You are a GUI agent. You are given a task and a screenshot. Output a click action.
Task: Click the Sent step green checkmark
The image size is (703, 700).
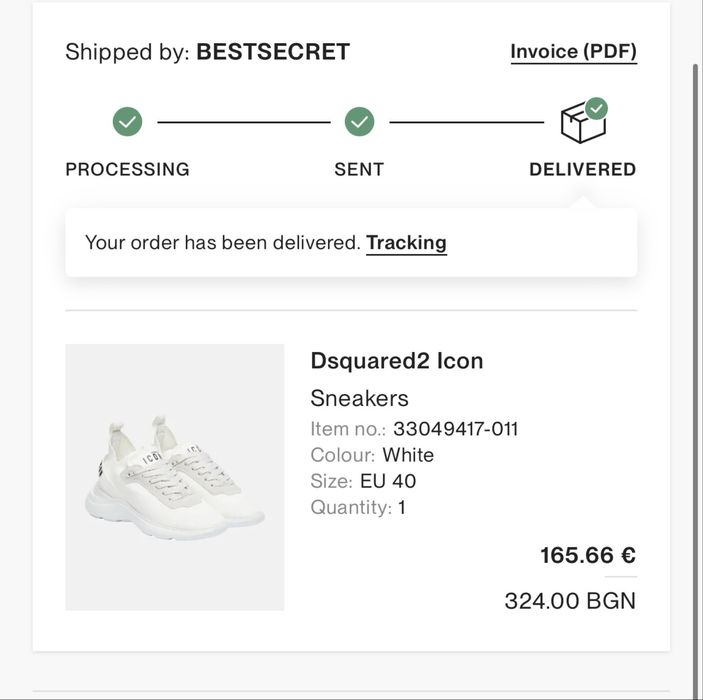359,122
